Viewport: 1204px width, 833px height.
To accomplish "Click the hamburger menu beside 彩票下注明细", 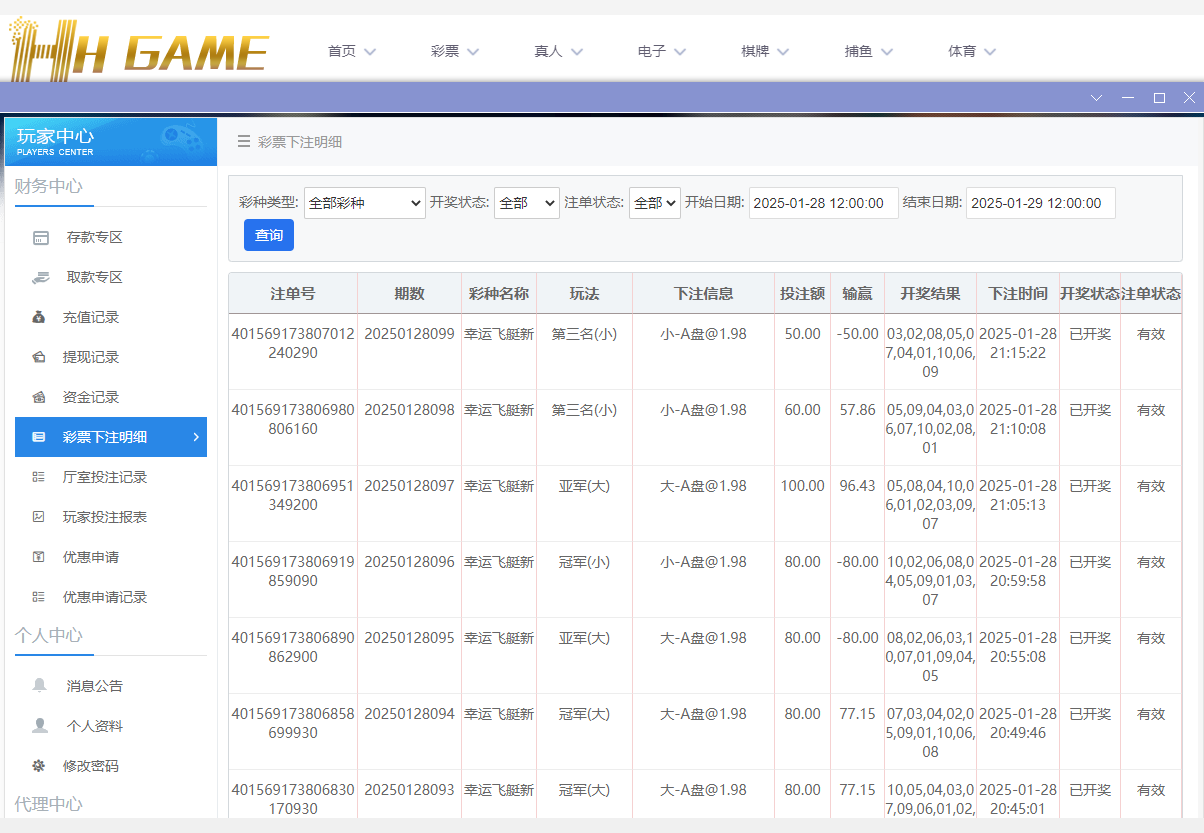I will 243,142.
